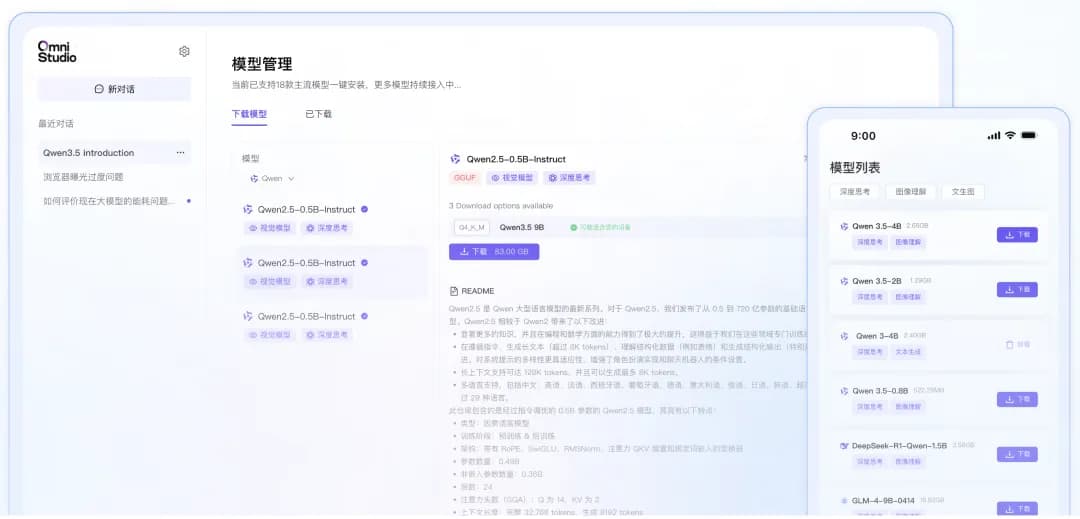Open the 如何评价现在大模型的能耗问题 conversation

click(110, 201)
